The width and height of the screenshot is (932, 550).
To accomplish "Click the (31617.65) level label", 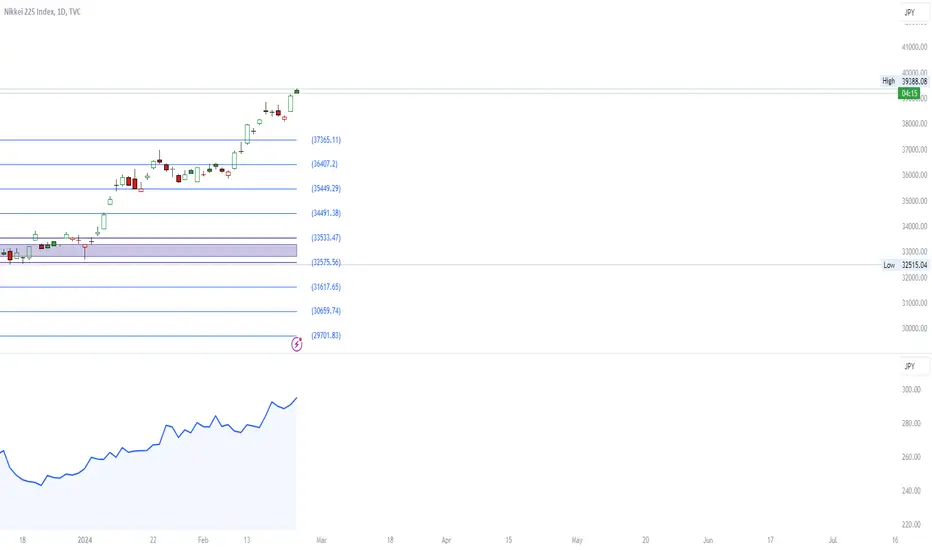I will 326,287.
